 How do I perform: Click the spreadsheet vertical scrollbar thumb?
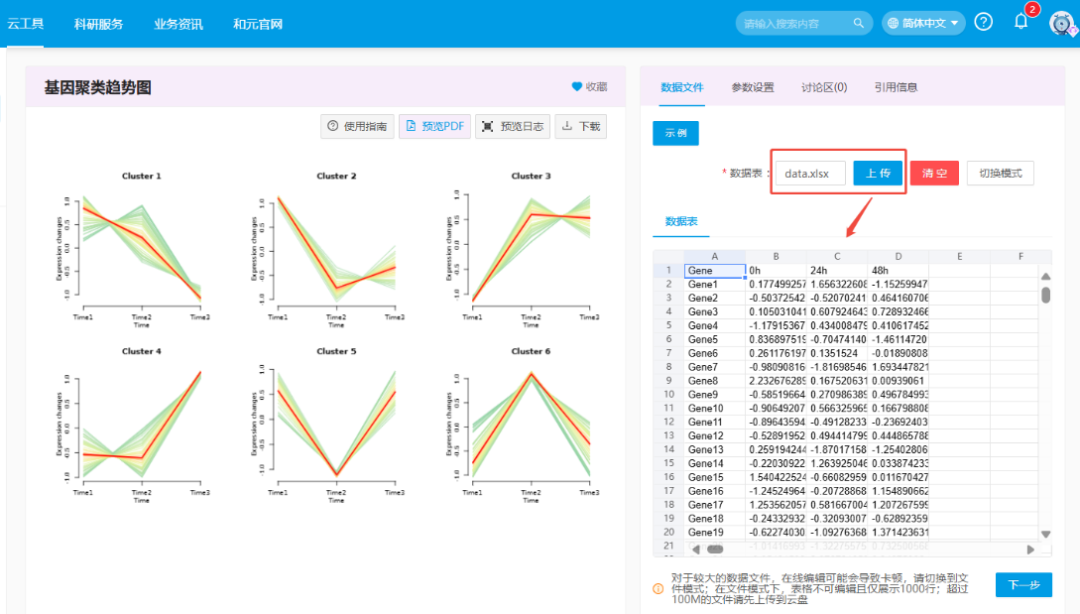tap(1046, 295)
